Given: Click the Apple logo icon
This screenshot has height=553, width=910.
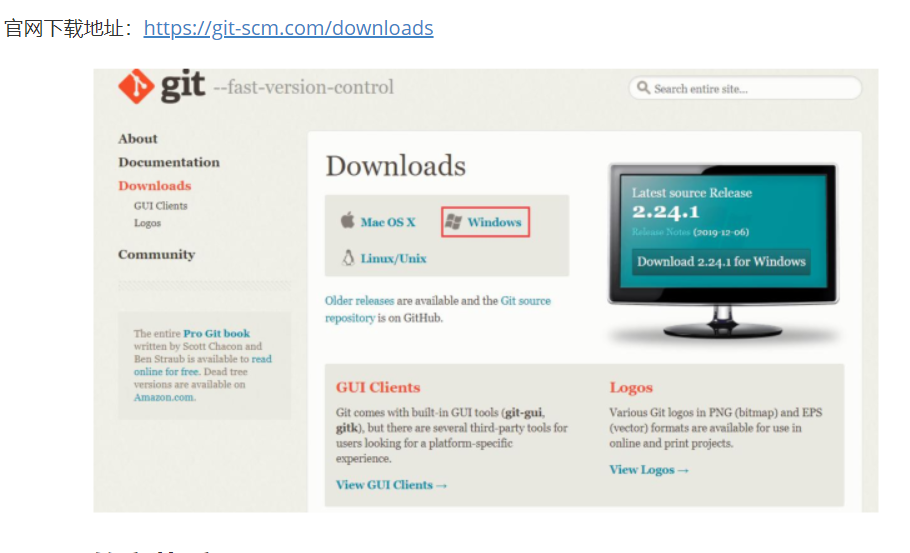Looking at the screenshot, I should click(x=347, y=221).
